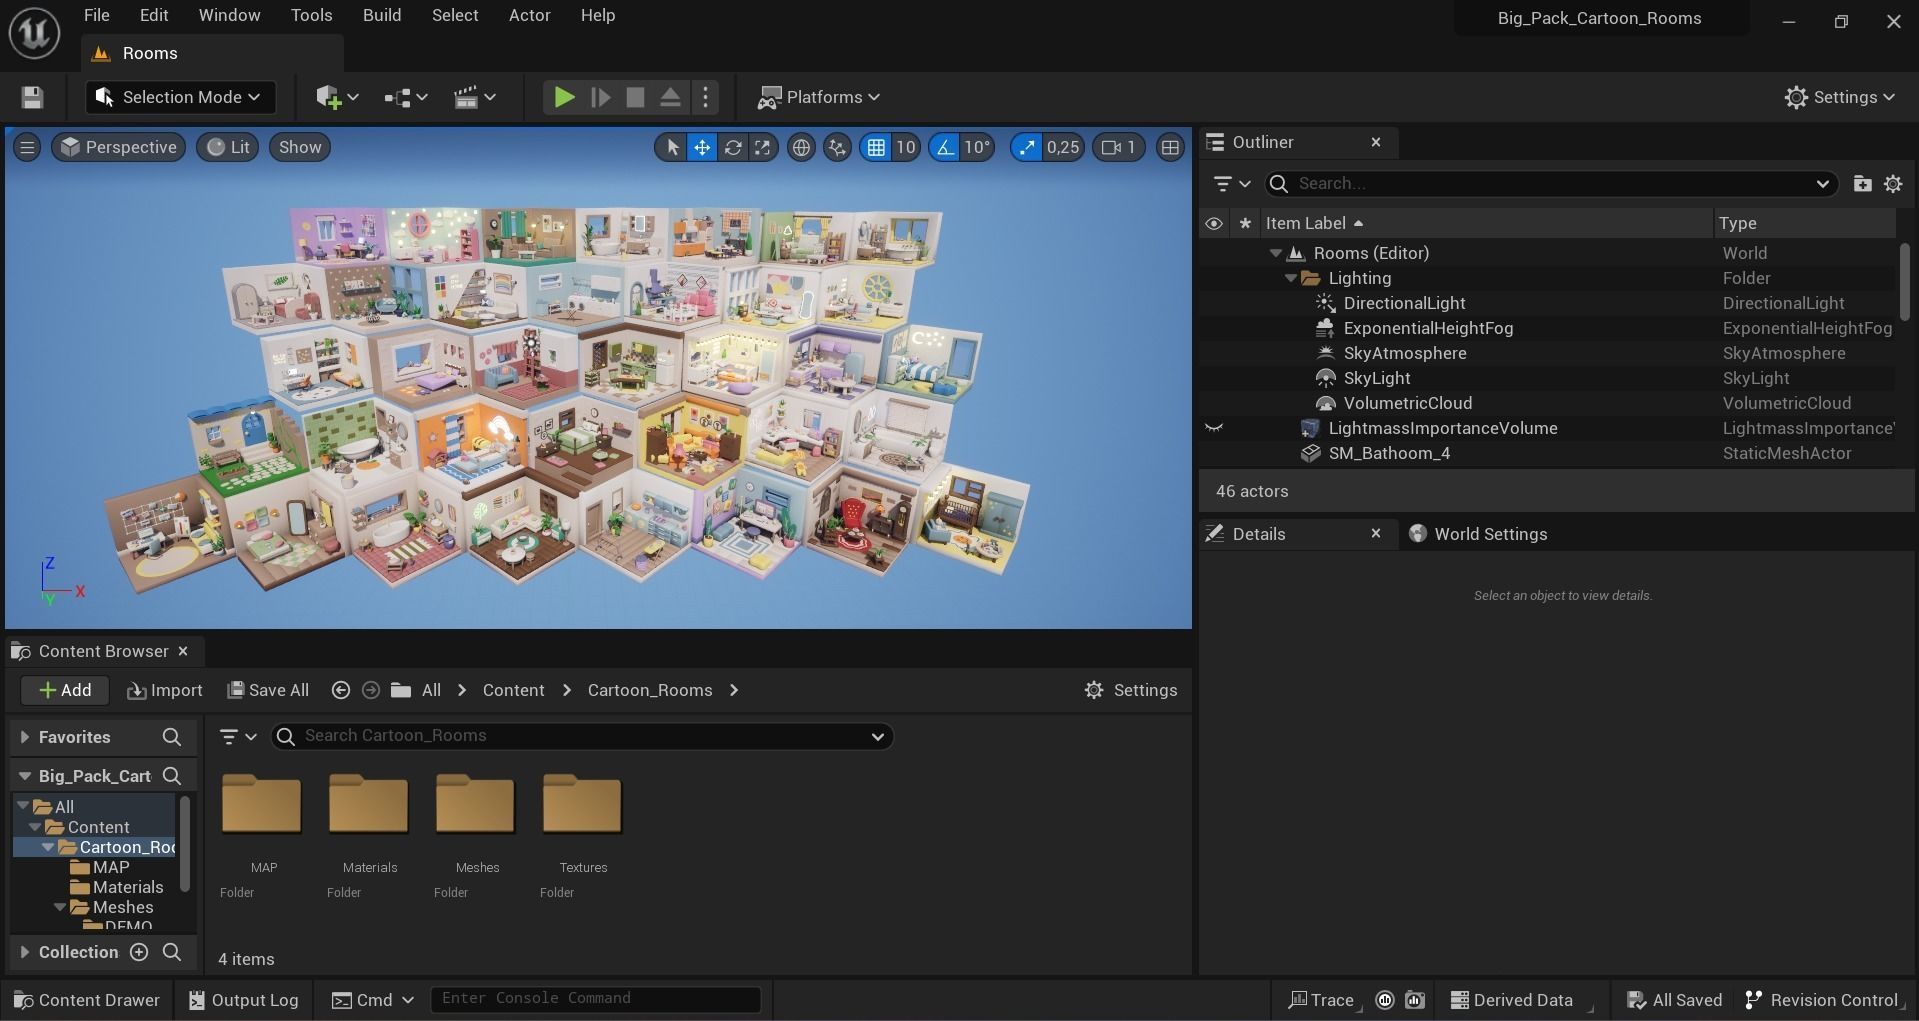
Task: Switch to the World Settings tab
Action: [x=1478, y=534]
